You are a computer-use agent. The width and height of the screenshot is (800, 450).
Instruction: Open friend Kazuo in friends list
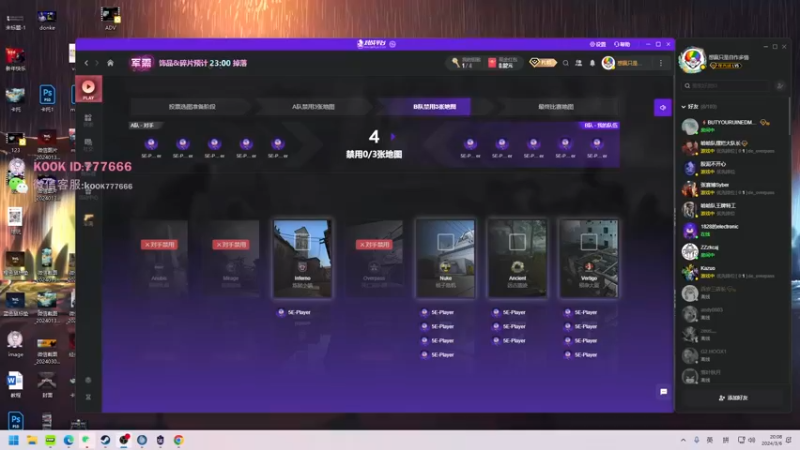(733, 272)
